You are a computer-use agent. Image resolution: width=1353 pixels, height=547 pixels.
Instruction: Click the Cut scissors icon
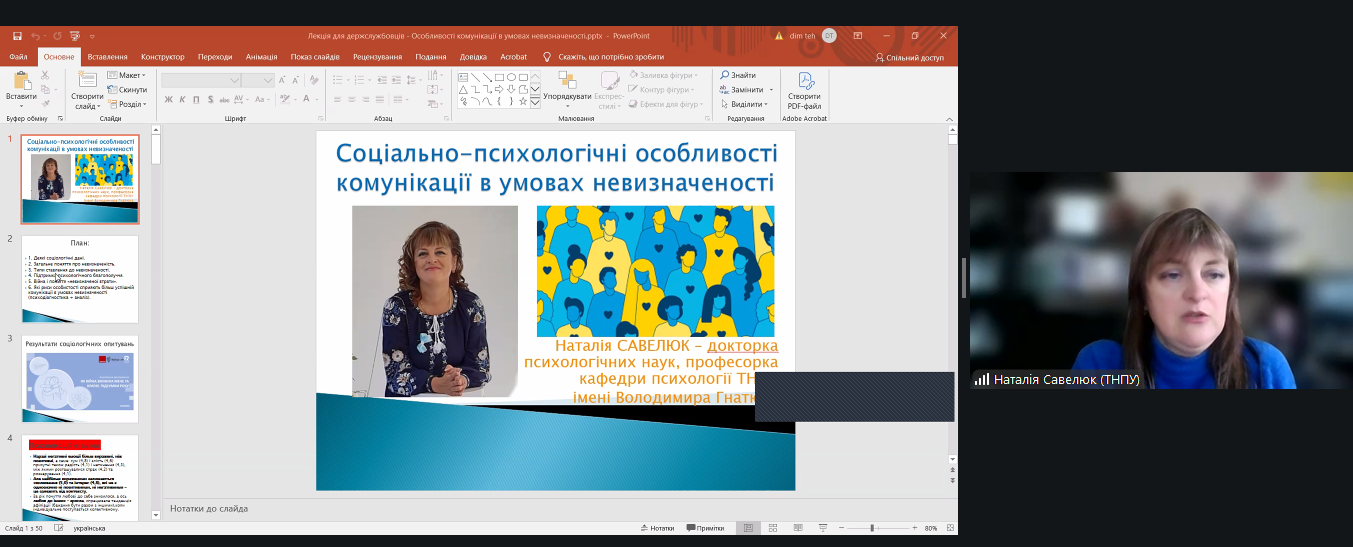[x=45, y=75]
